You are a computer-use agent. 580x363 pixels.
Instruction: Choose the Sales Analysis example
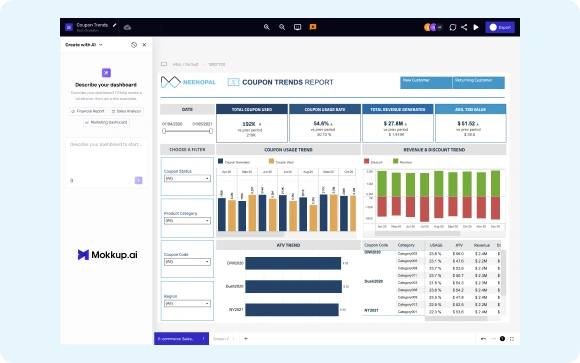tap(126, 111)
